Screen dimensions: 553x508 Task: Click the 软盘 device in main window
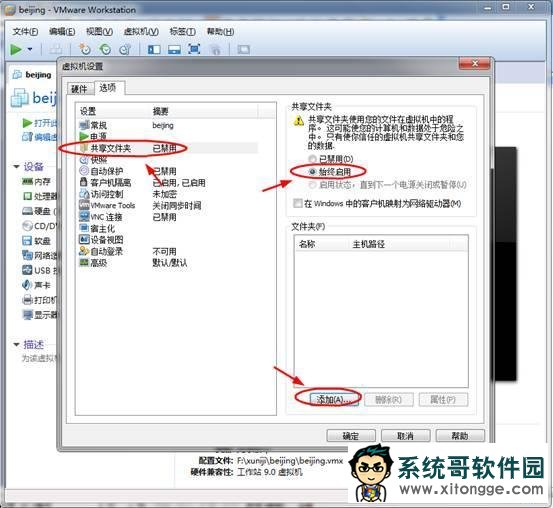point(36,241)
